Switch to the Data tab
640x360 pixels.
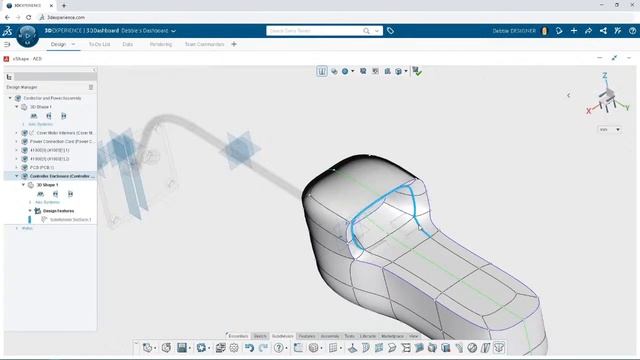[128, 44]
